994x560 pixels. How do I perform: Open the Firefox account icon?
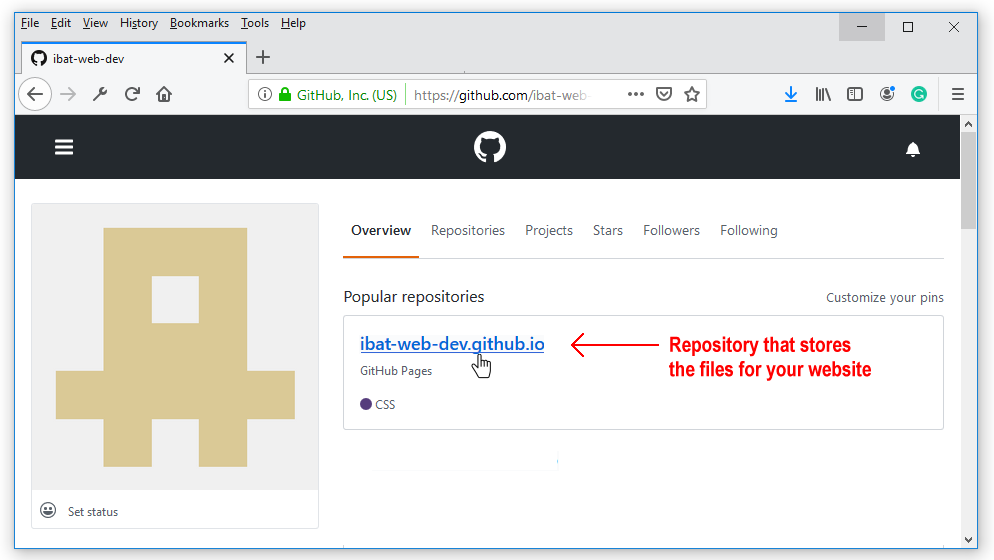(x=887, y=94)
